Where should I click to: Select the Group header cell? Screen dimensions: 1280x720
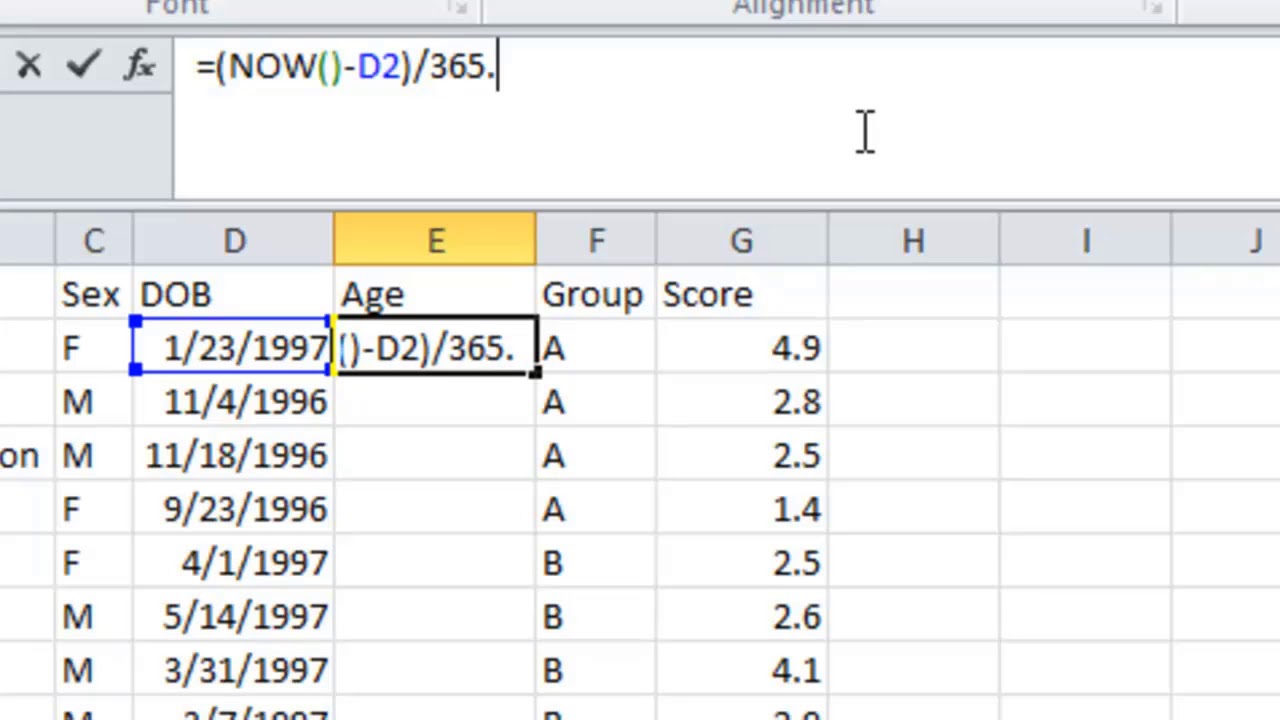tap(596, 294)
